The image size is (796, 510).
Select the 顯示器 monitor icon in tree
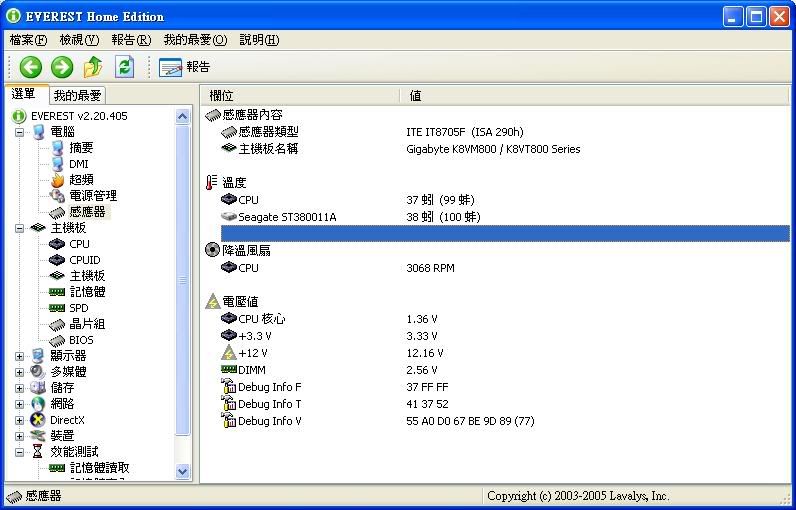coord(38,356)
